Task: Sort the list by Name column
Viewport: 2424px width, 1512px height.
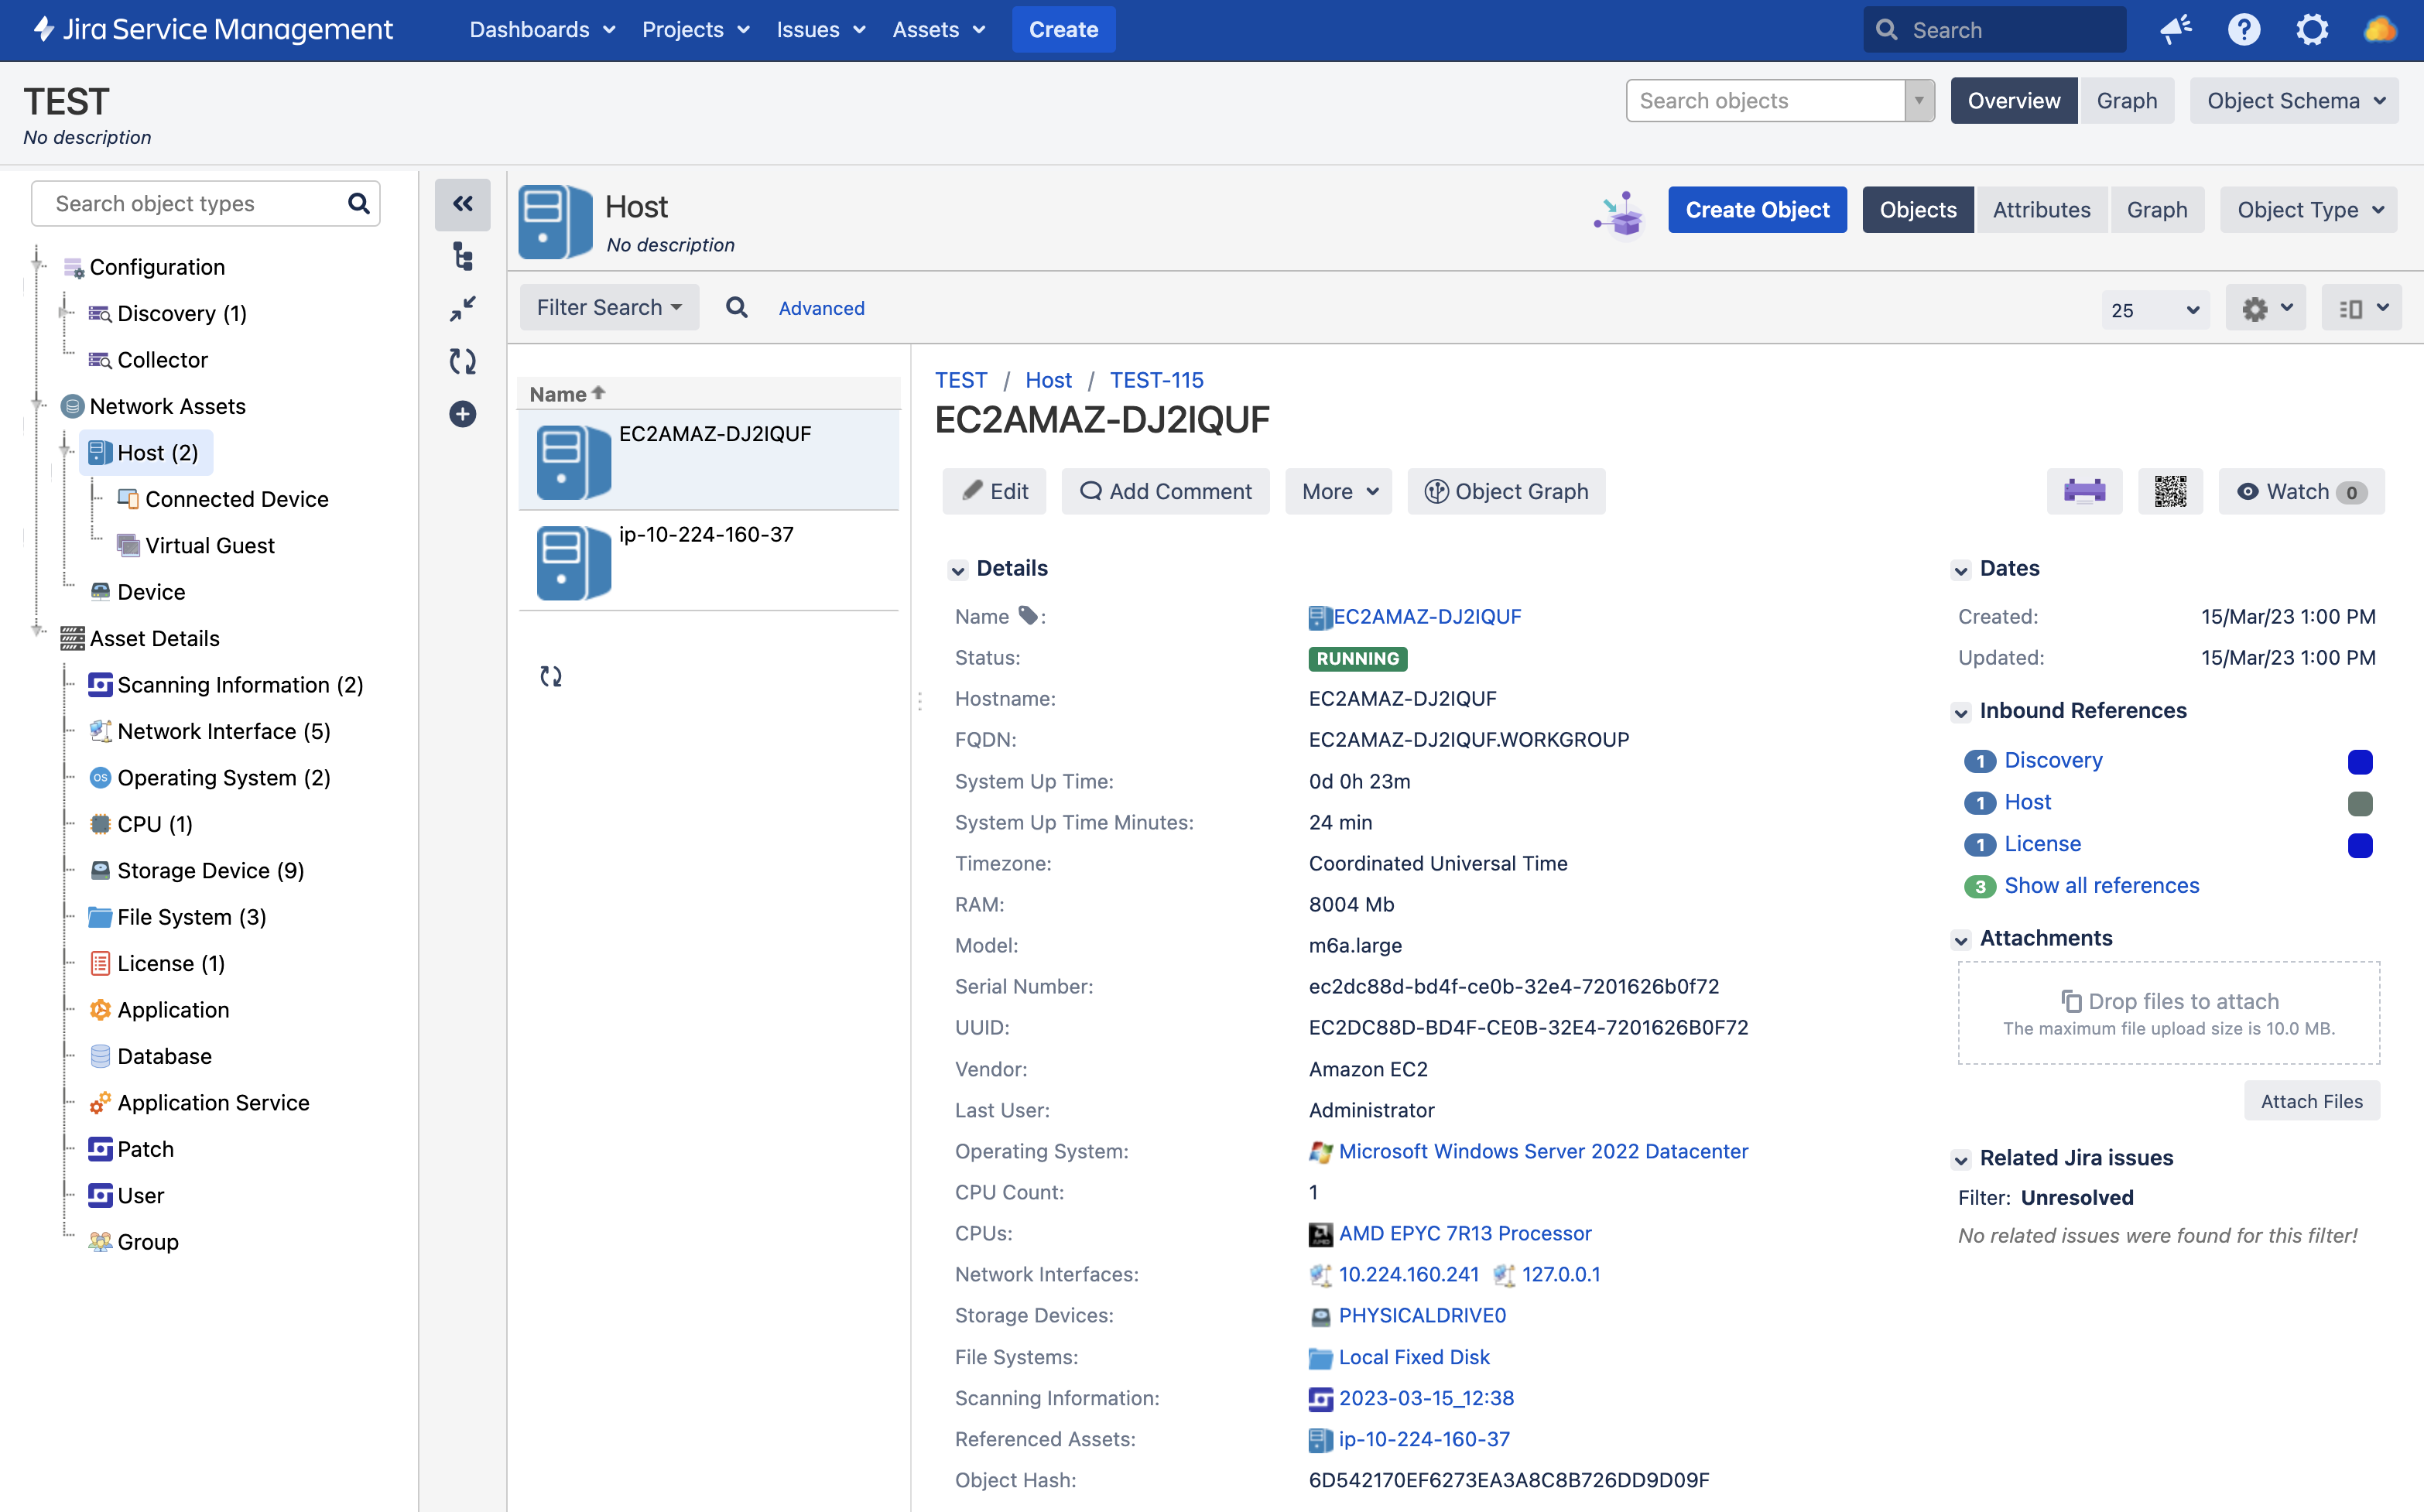Action: point(567,394)
